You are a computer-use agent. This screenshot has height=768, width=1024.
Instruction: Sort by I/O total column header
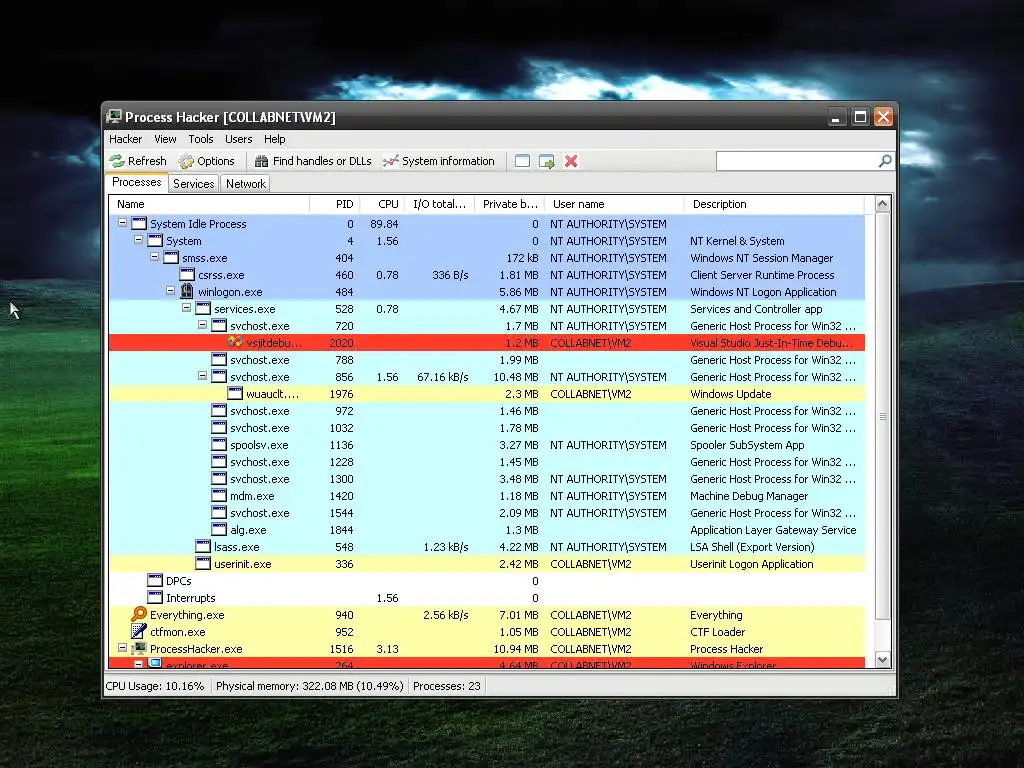click(x=440, y=204)
